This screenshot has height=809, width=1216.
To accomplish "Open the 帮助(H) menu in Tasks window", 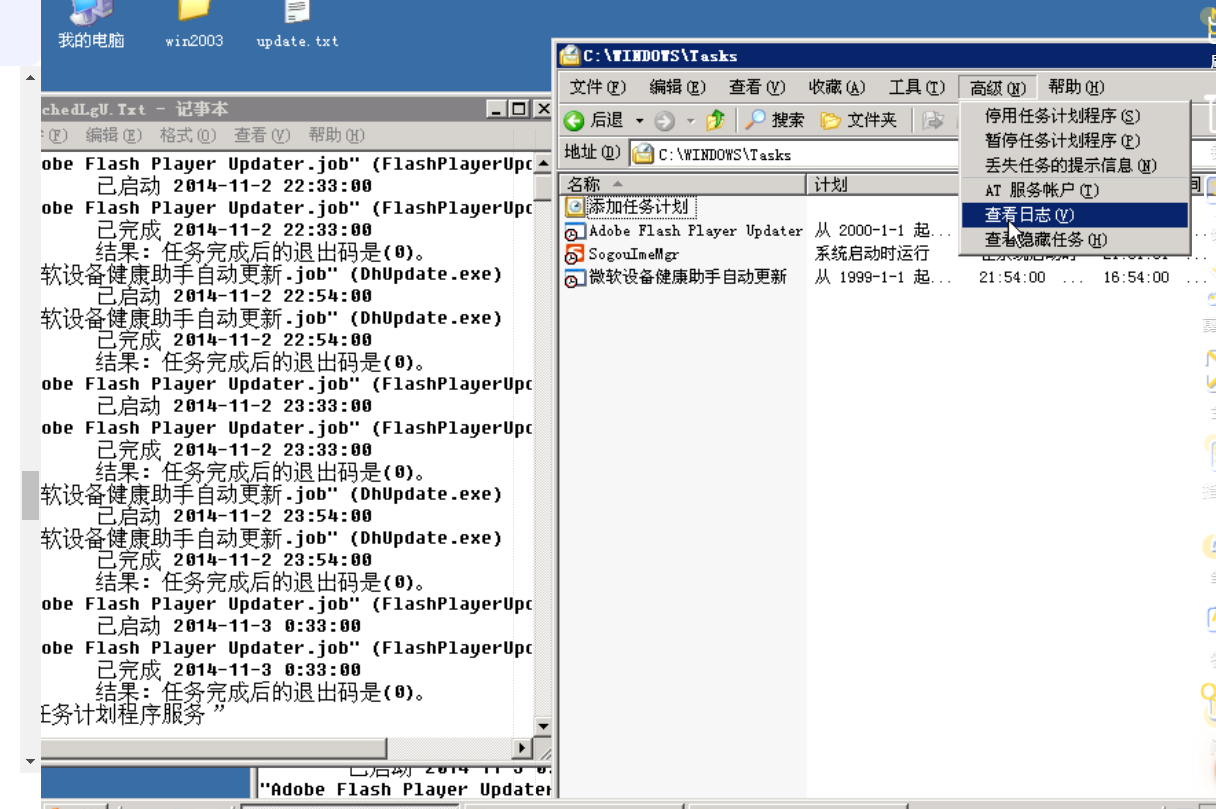I will point(1077,88).
